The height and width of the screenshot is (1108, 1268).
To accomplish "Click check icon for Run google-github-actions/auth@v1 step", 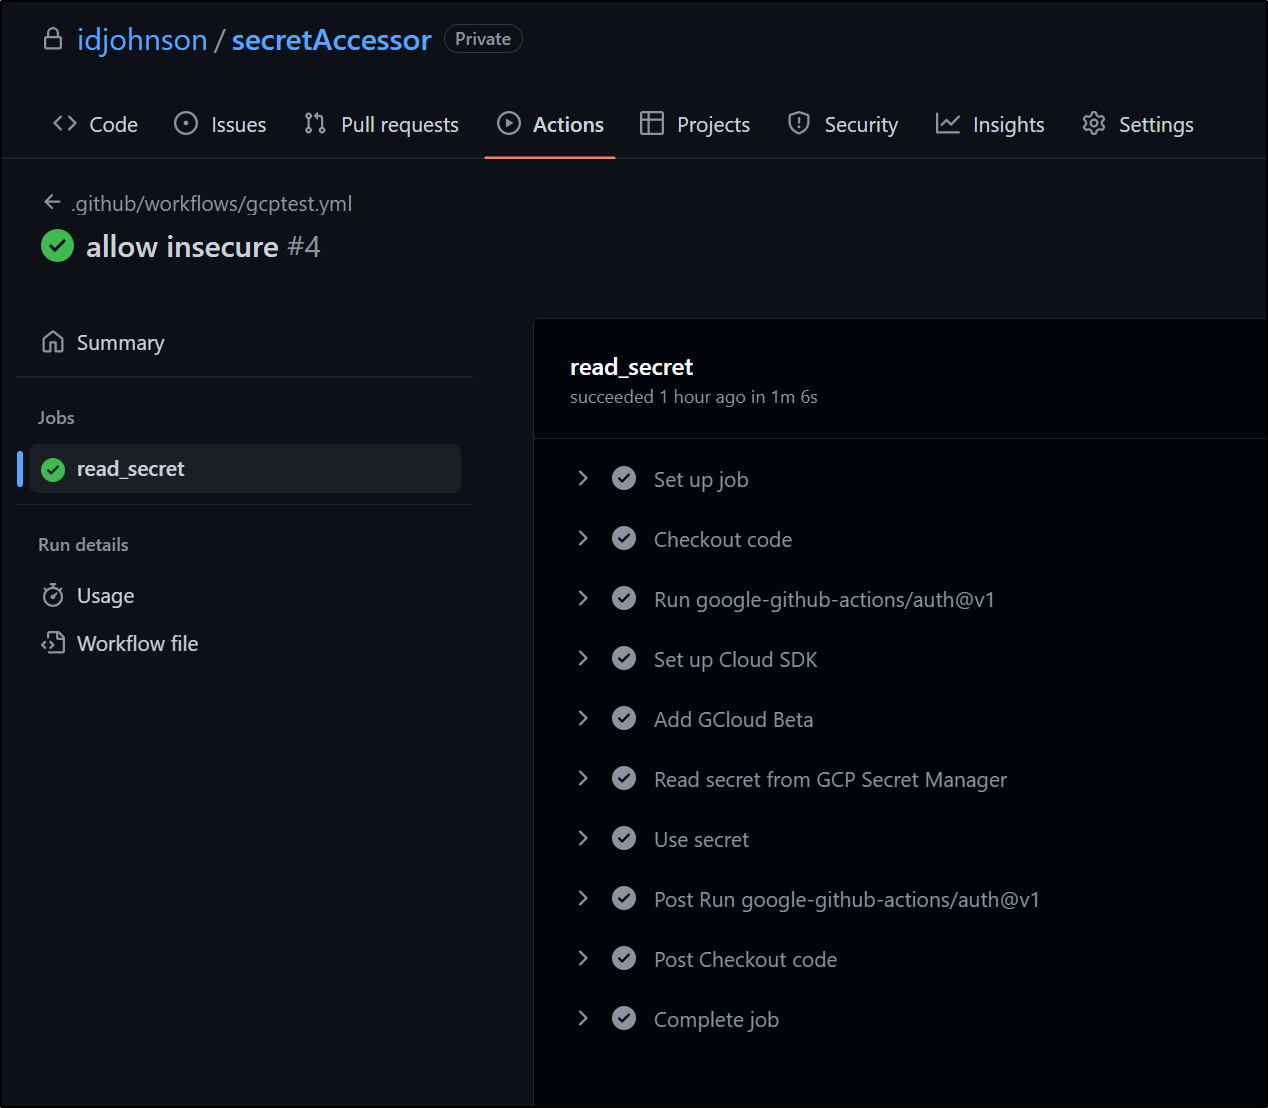I will point(624,598).
